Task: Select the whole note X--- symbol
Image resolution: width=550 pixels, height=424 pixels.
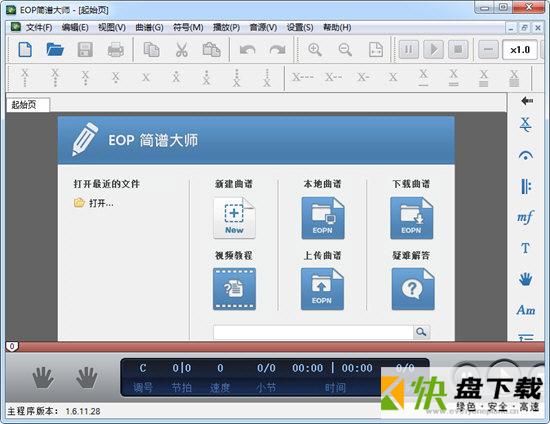Action: pyautogui.click(x=303, y=77)
